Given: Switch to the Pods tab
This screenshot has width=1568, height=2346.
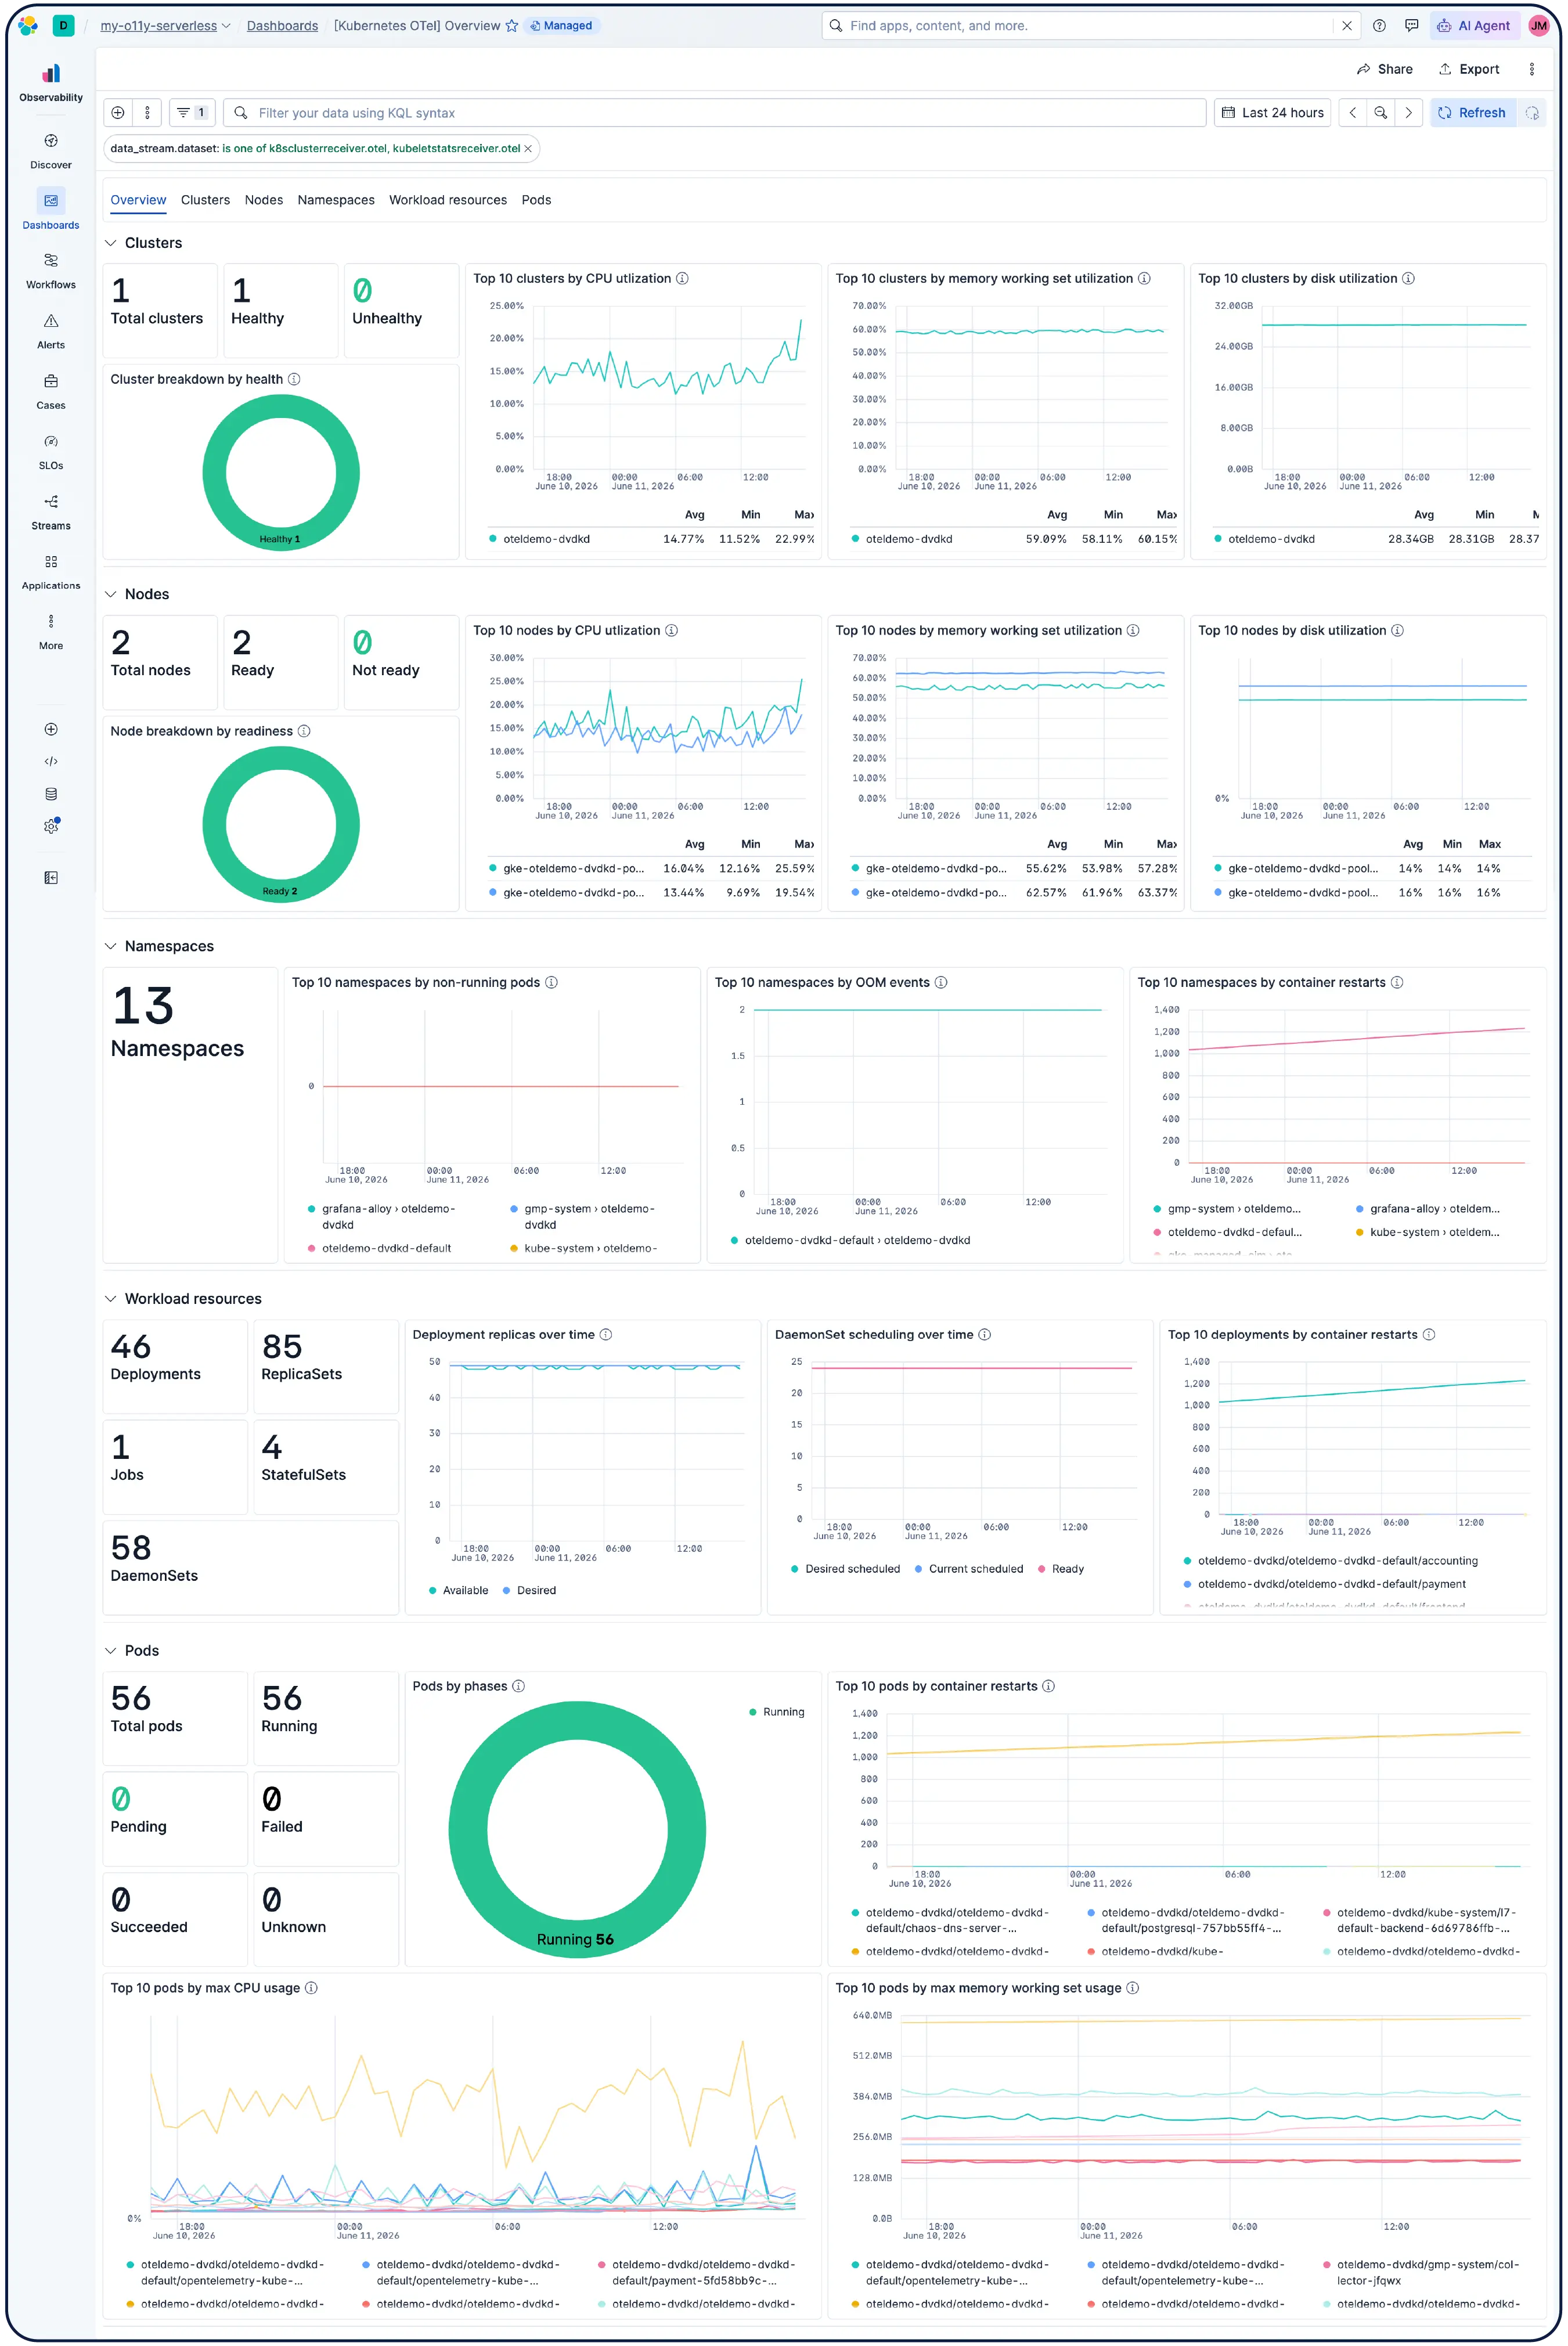Looking at the screenshot, I should [536, 200].
